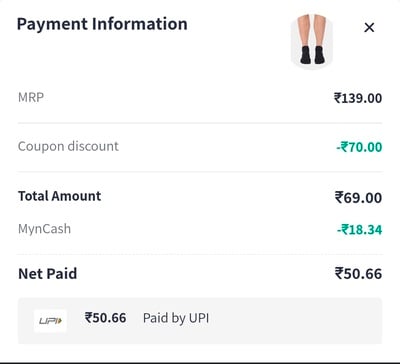
Task: Click the Paid by UPI text
Action: [x=176, y=318]
